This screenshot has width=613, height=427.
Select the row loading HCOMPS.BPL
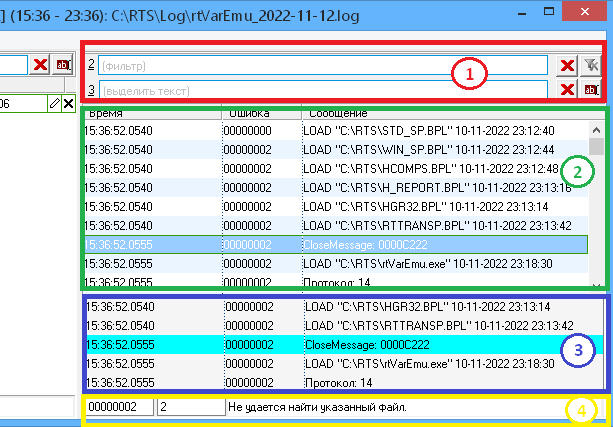(x=336, y=169)
